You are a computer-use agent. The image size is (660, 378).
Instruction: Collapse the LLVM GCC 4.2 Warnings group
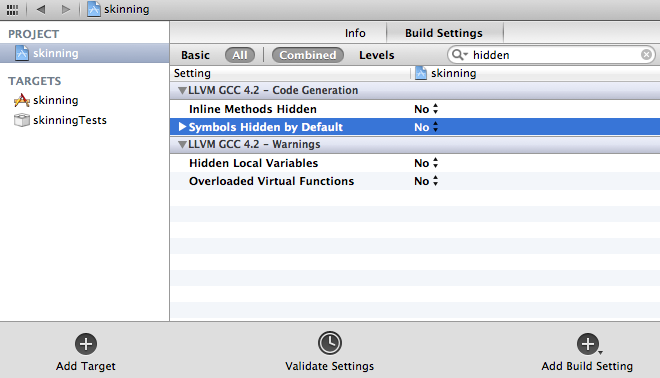[x=182, y=144]
